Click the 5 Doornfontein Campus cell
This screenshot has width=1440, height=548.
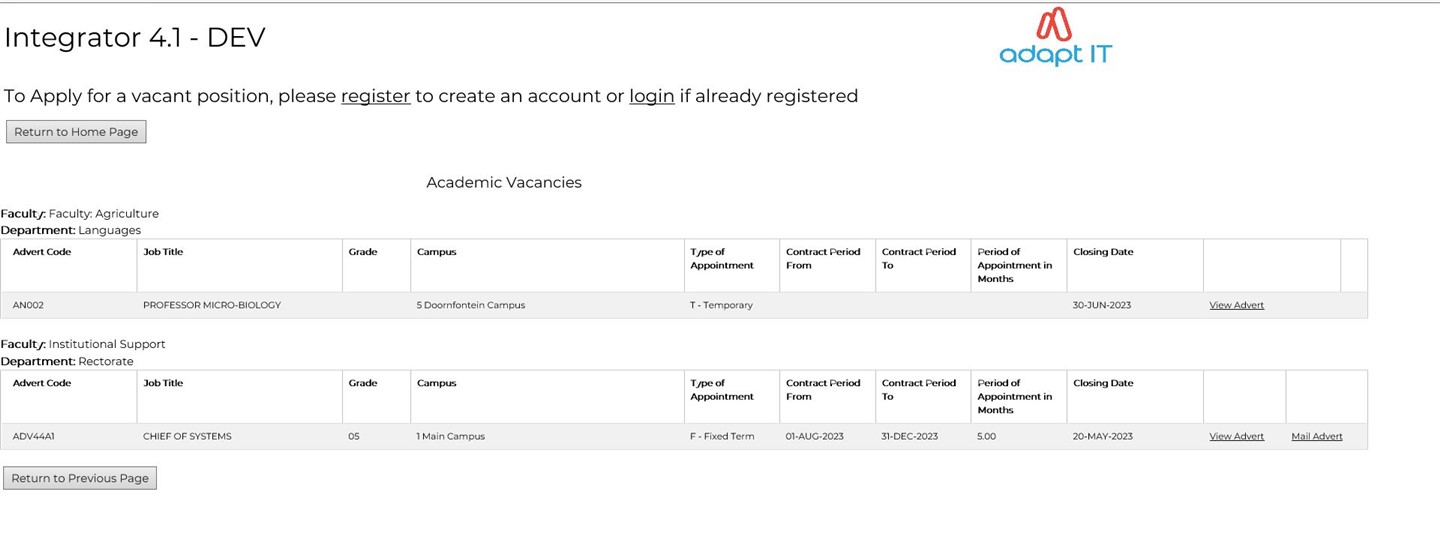pos(470,305)
